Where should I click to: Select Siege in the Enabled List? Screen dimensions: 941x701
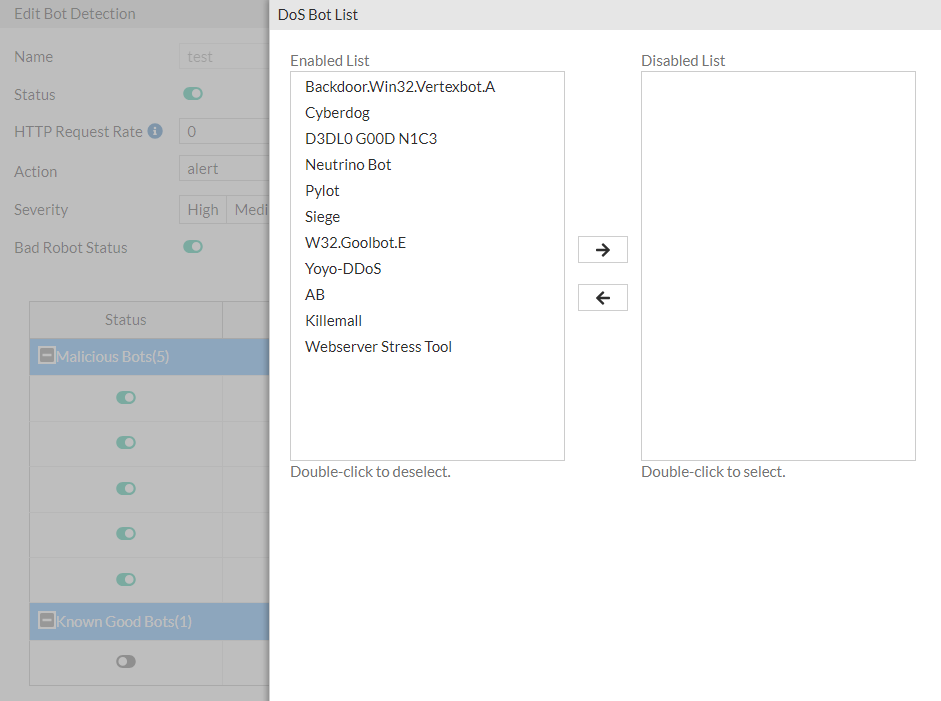322,216
